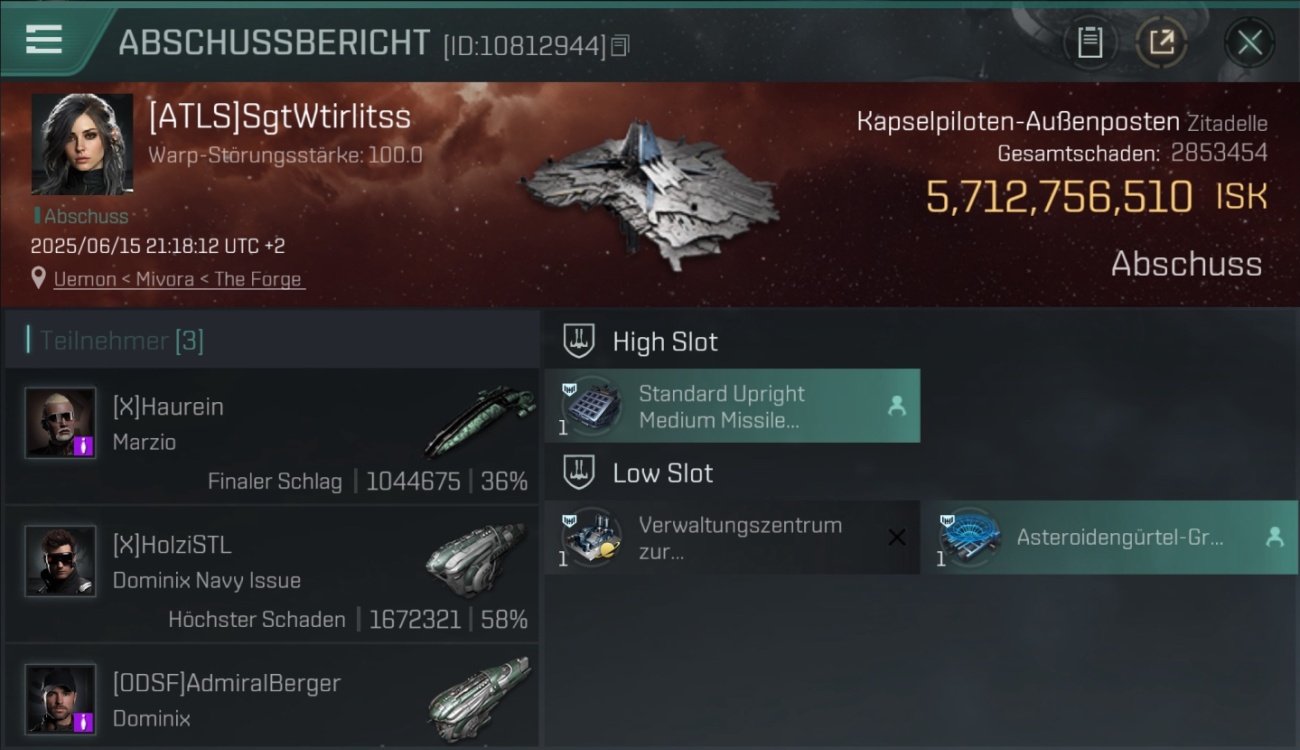Select Verwaltungszentrum low slot module
Screen dimensions: 1300x750
coord(732,537)
